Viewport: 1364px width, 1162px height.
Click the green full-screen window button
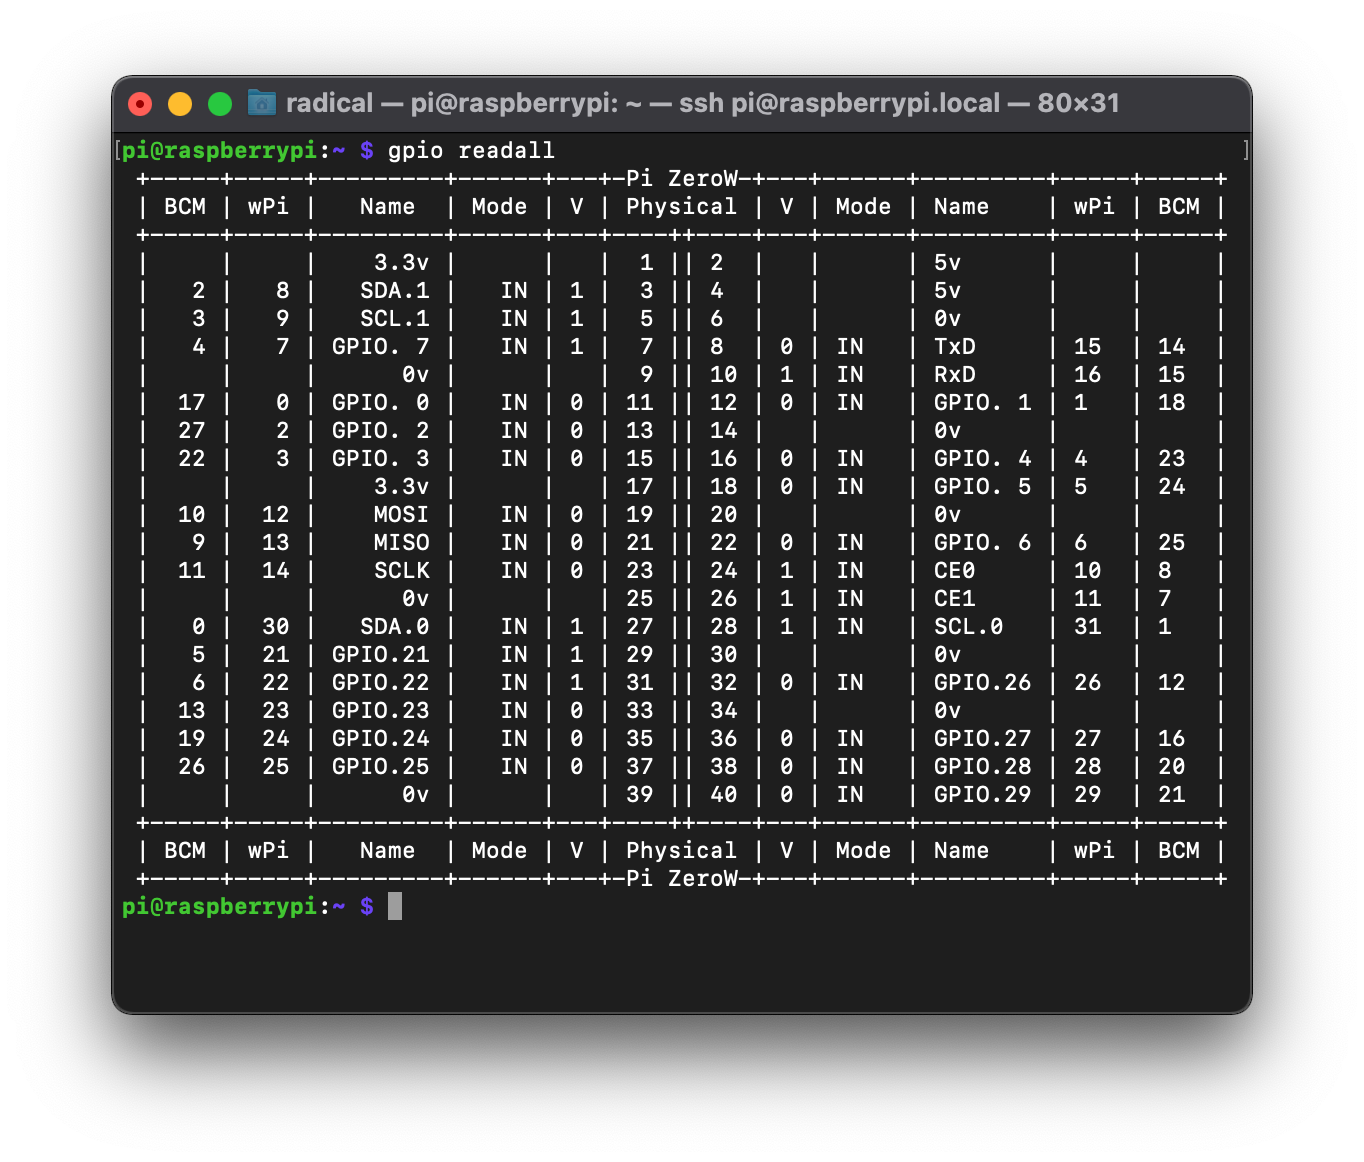(x=220, y=104)
